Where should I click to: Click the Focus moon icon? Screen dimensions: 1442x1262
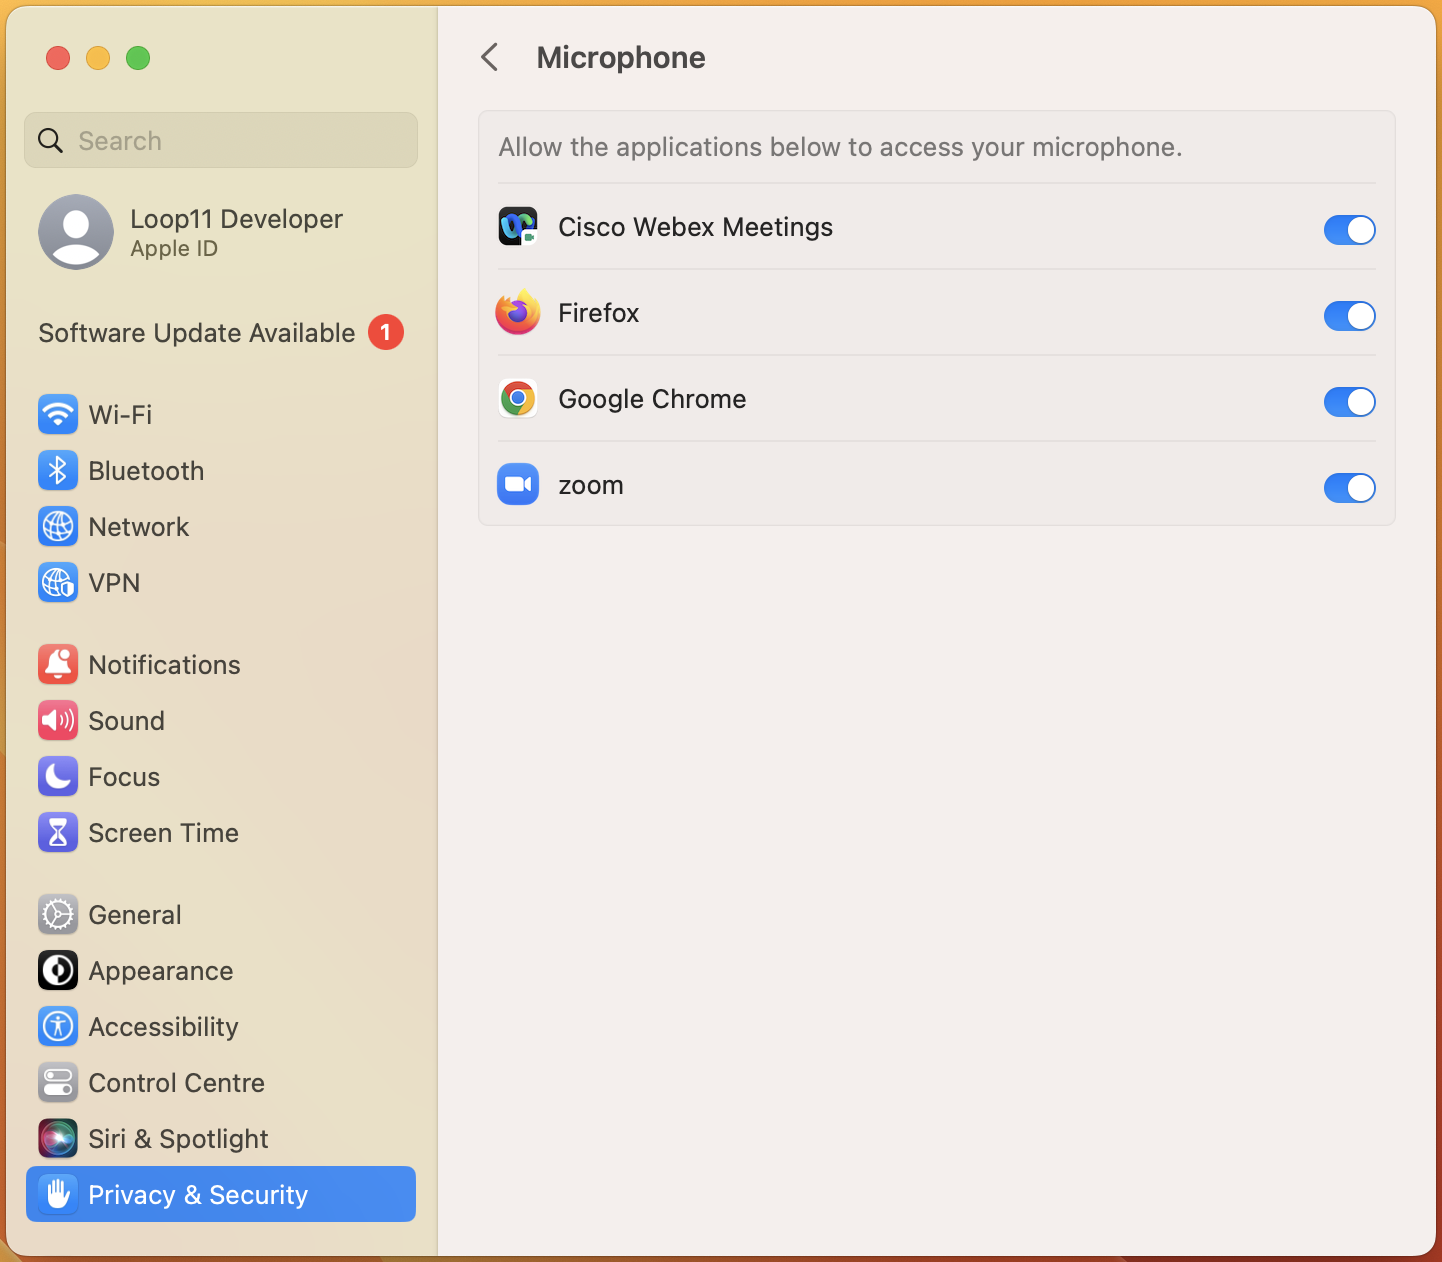58,776
